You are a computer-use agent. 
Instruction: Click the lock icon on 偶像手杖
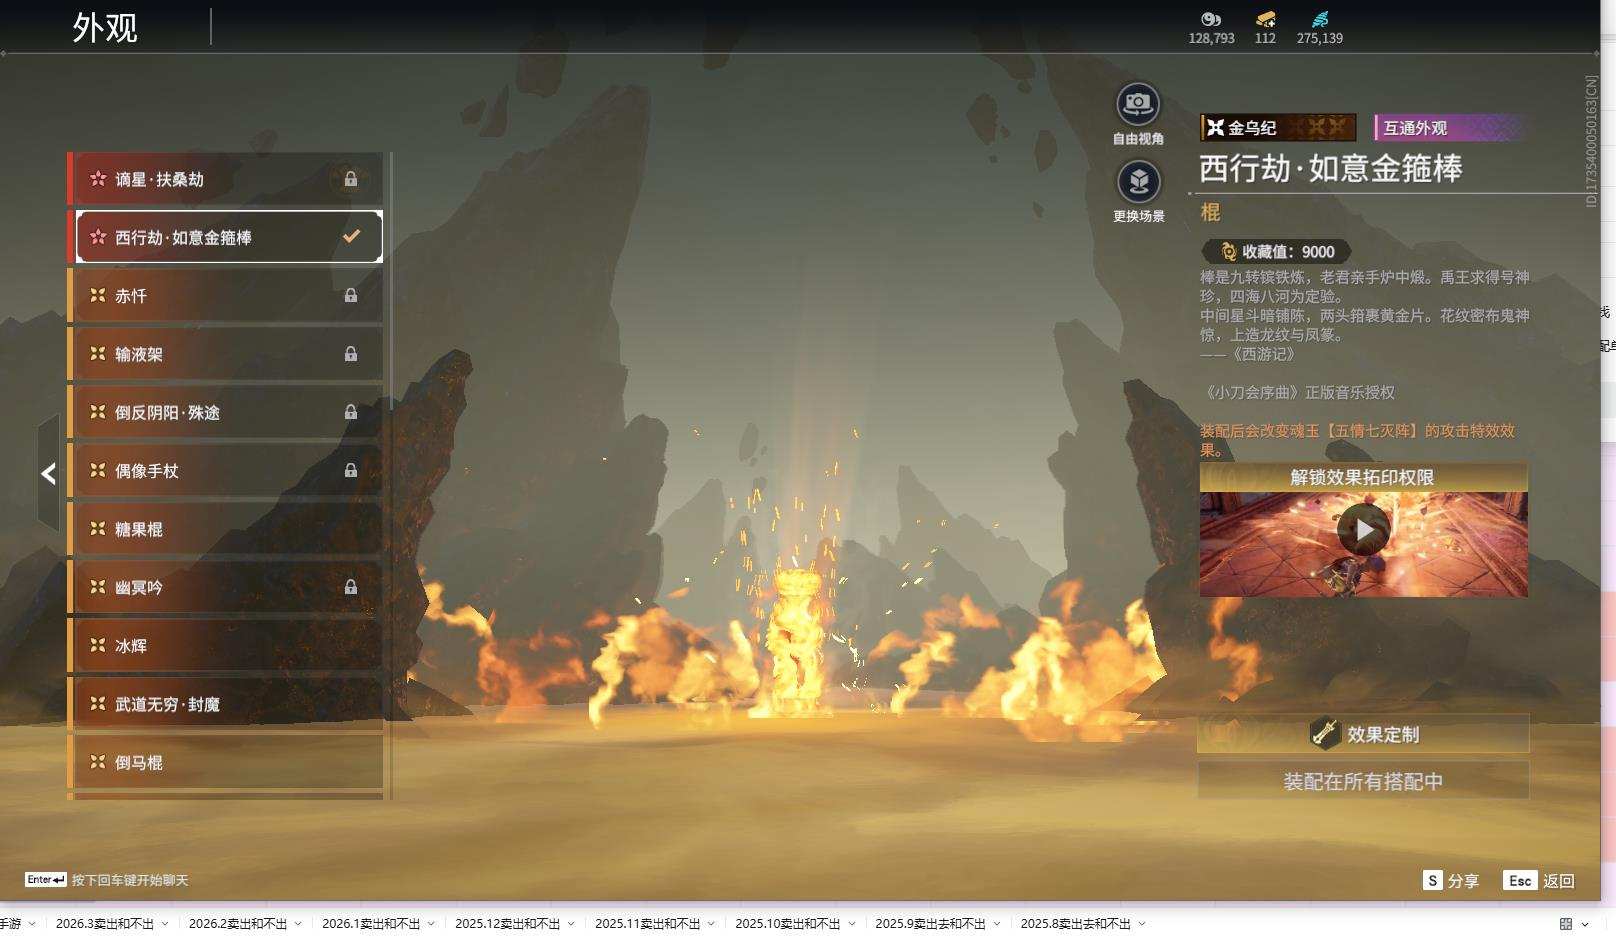[x=351, y=470]
